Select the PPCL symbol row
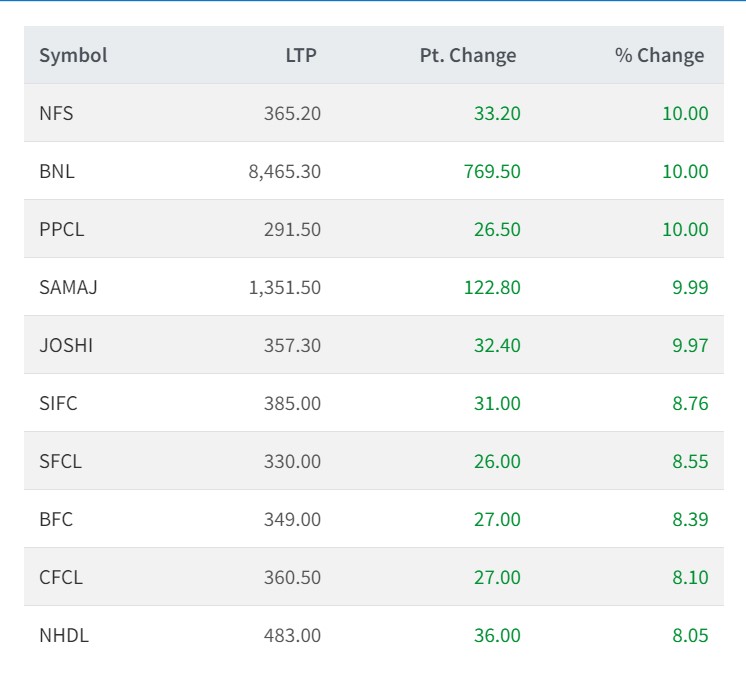 click(62, 229)
